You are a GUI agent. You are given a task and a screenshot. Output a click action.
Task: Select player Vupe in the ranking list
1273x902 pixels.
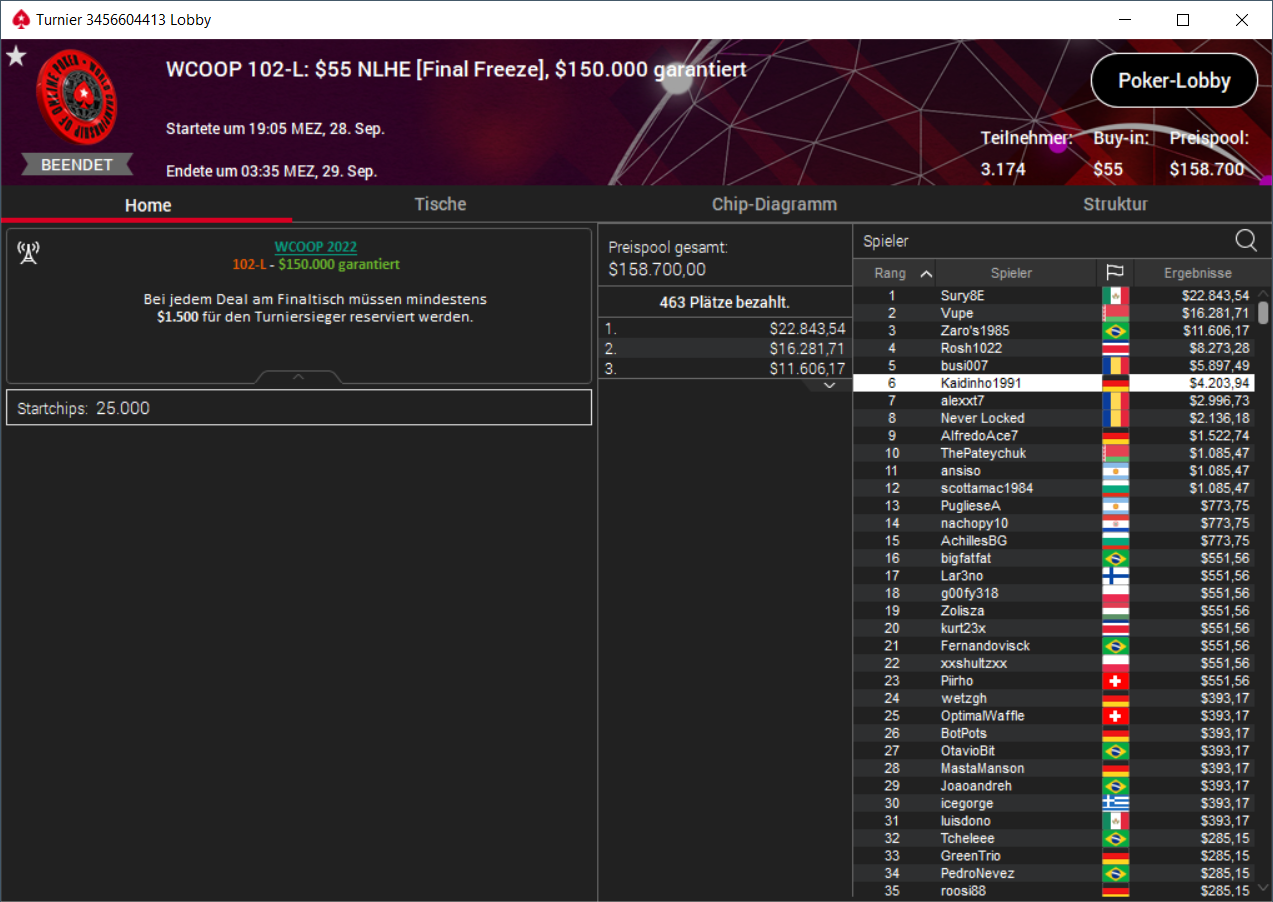tap(957, 313)
